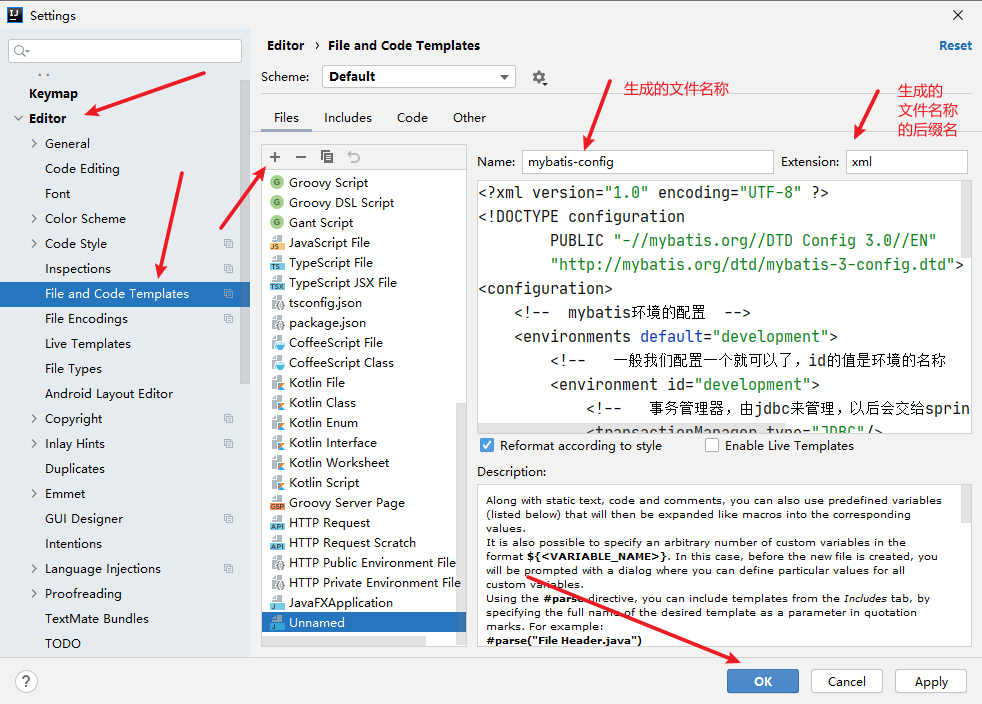This screenshot has height=704, width=982.
Task: Click the template Name field
Action: 648,162
